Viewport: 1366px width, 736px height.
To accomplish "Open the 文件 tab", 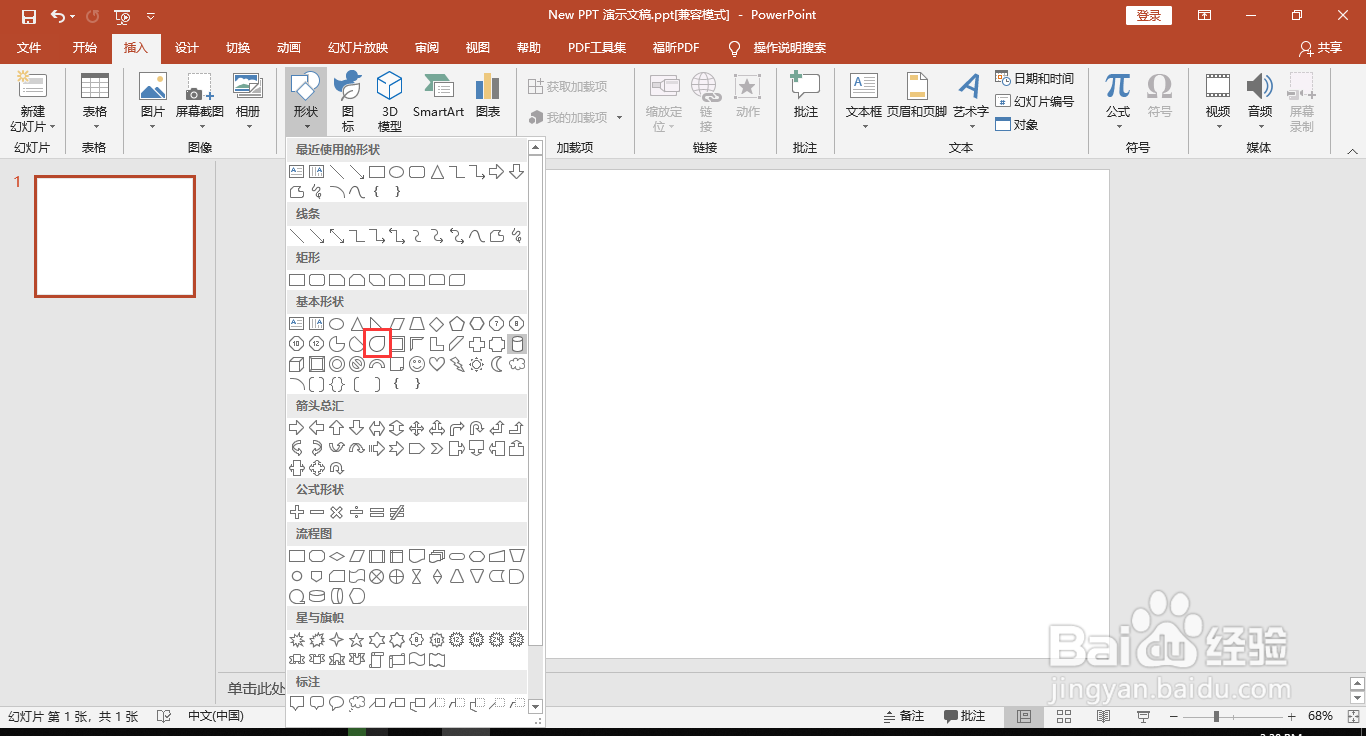I will 29,47.
